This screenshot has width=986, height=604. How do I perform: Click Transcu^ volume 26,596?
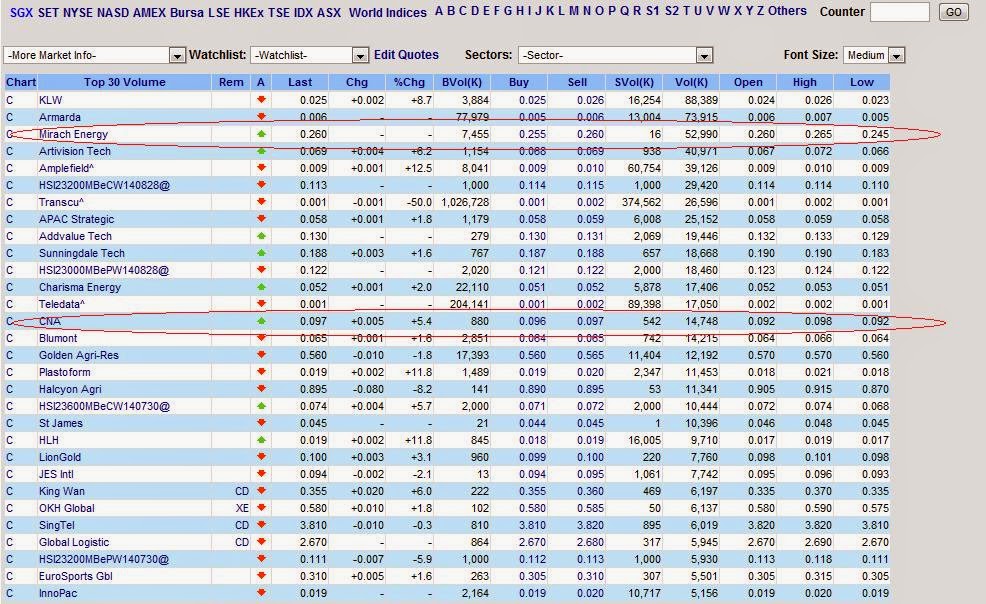click(x=701, y=202)
